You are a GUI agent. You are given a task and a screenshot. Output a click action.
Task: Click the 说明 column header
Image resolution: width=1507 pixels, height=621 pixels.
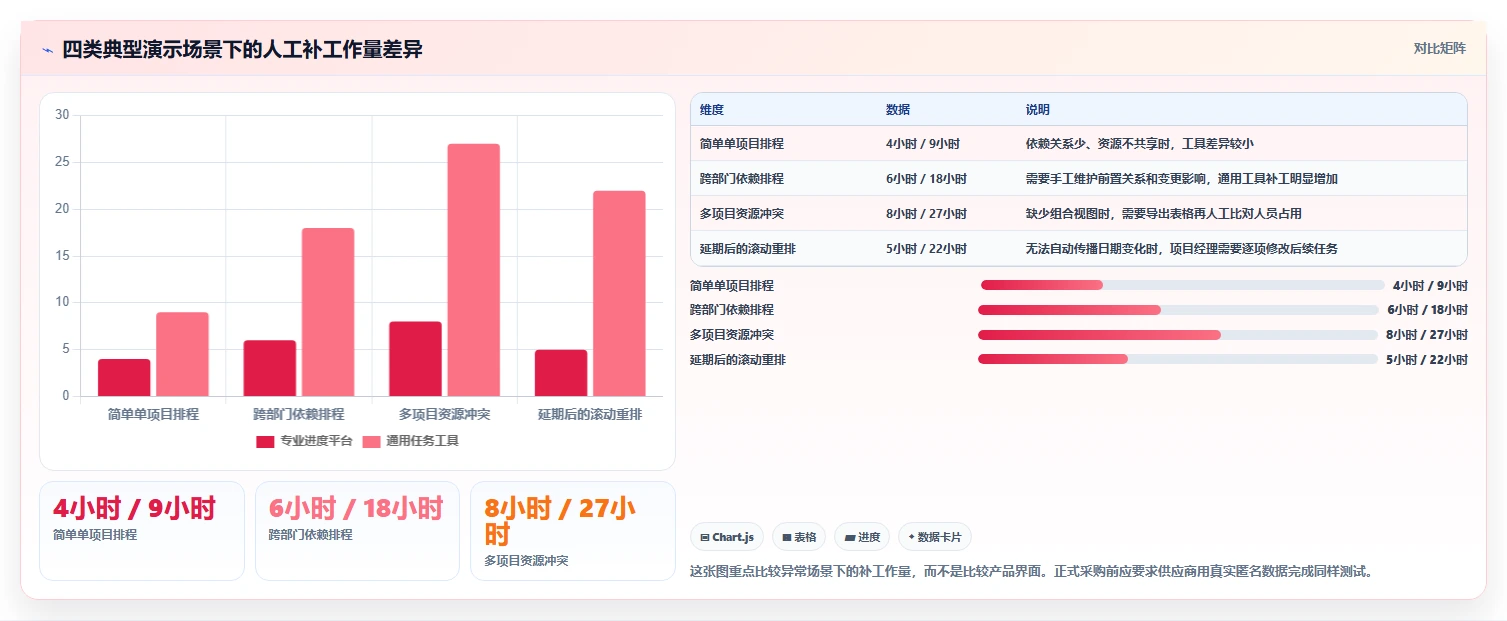tap(1038, 110)
